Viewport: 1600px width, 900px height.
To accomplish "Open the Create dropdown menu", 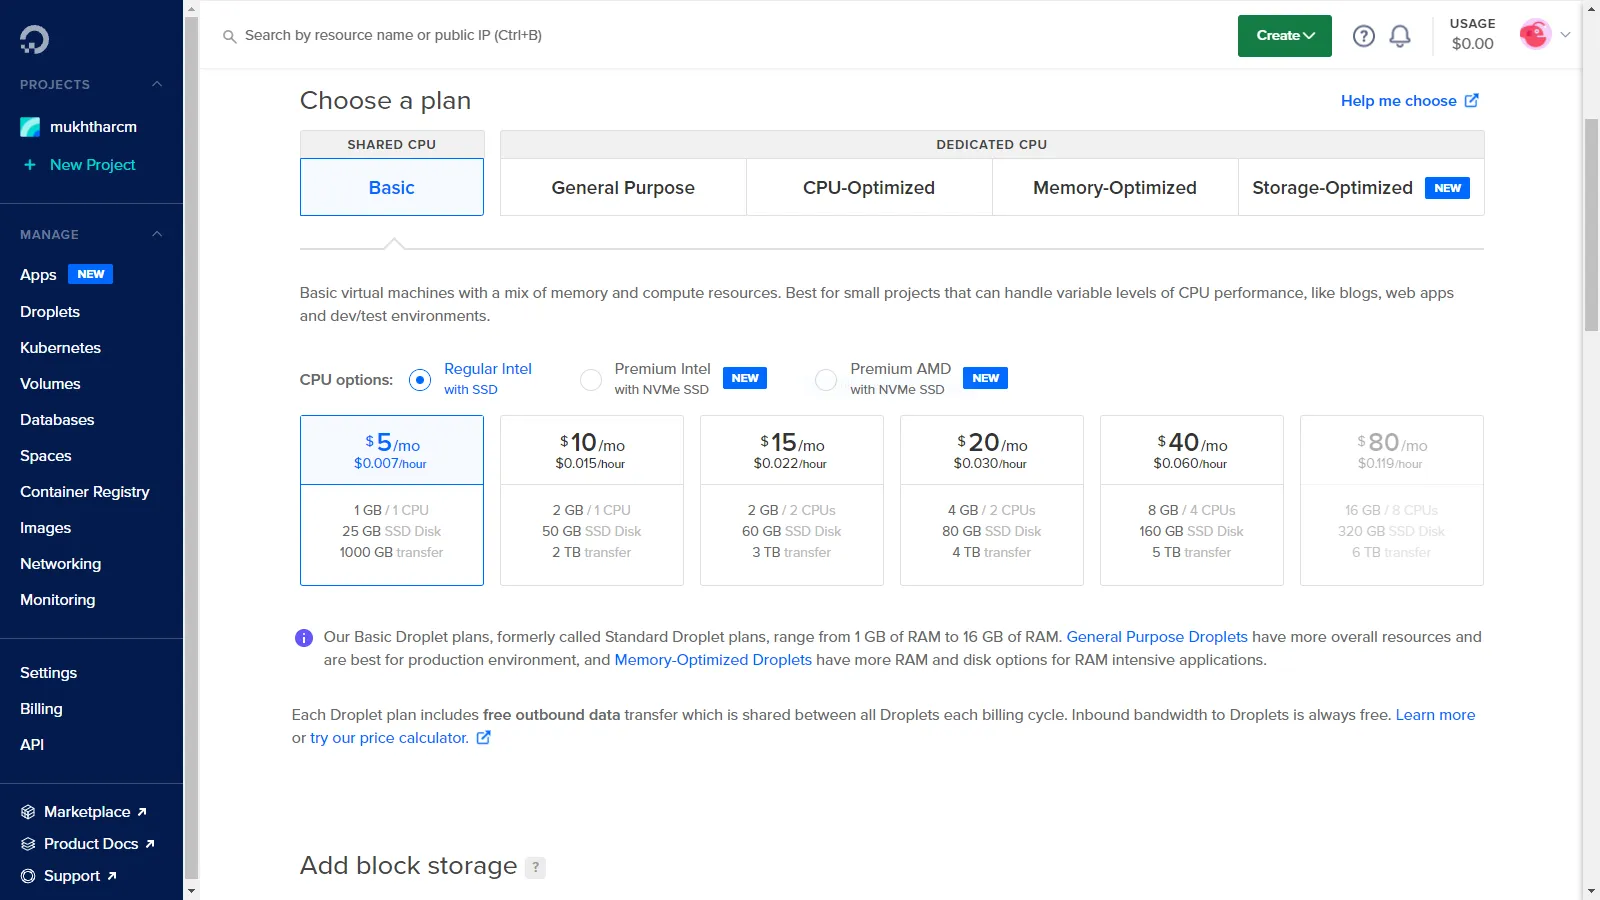I will [x=1284, y=35].
